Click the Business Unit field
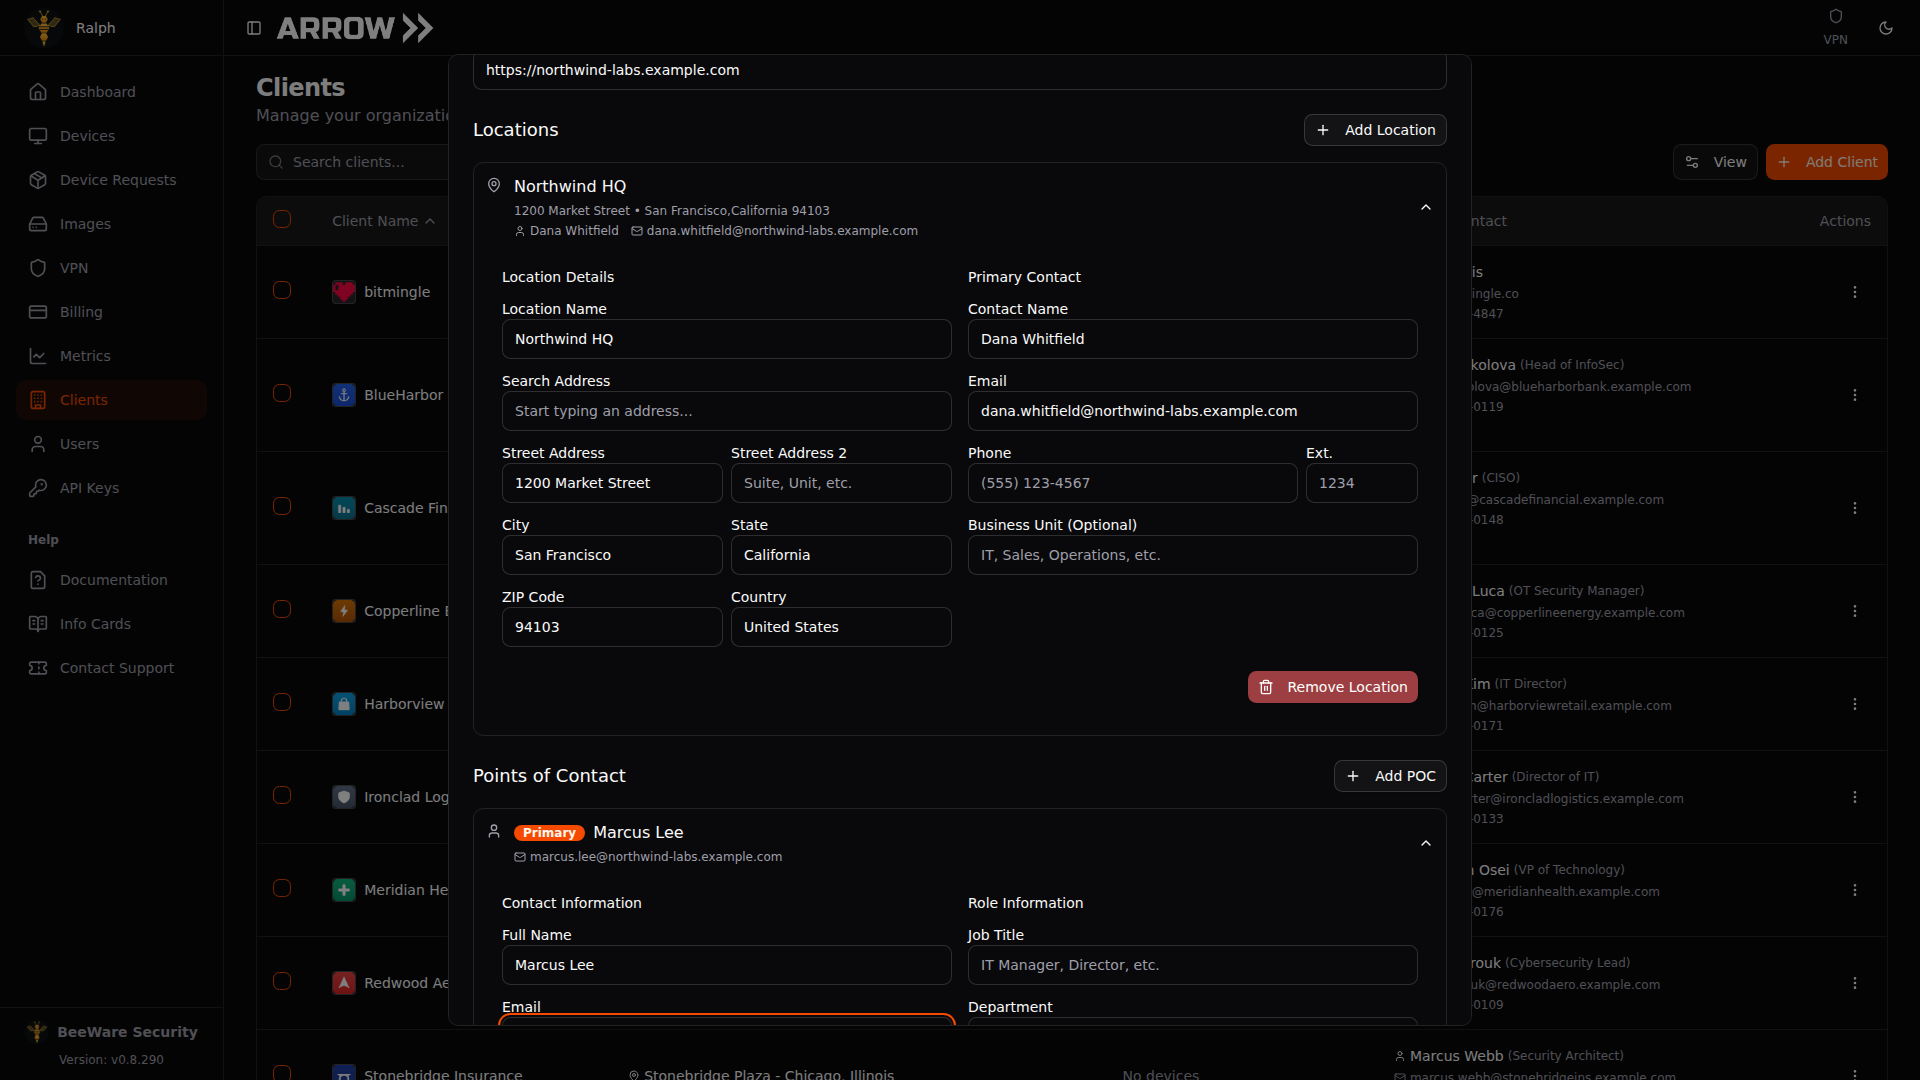The height and width of the screenshot is (1080, 1920). [x=1192, y=555]
